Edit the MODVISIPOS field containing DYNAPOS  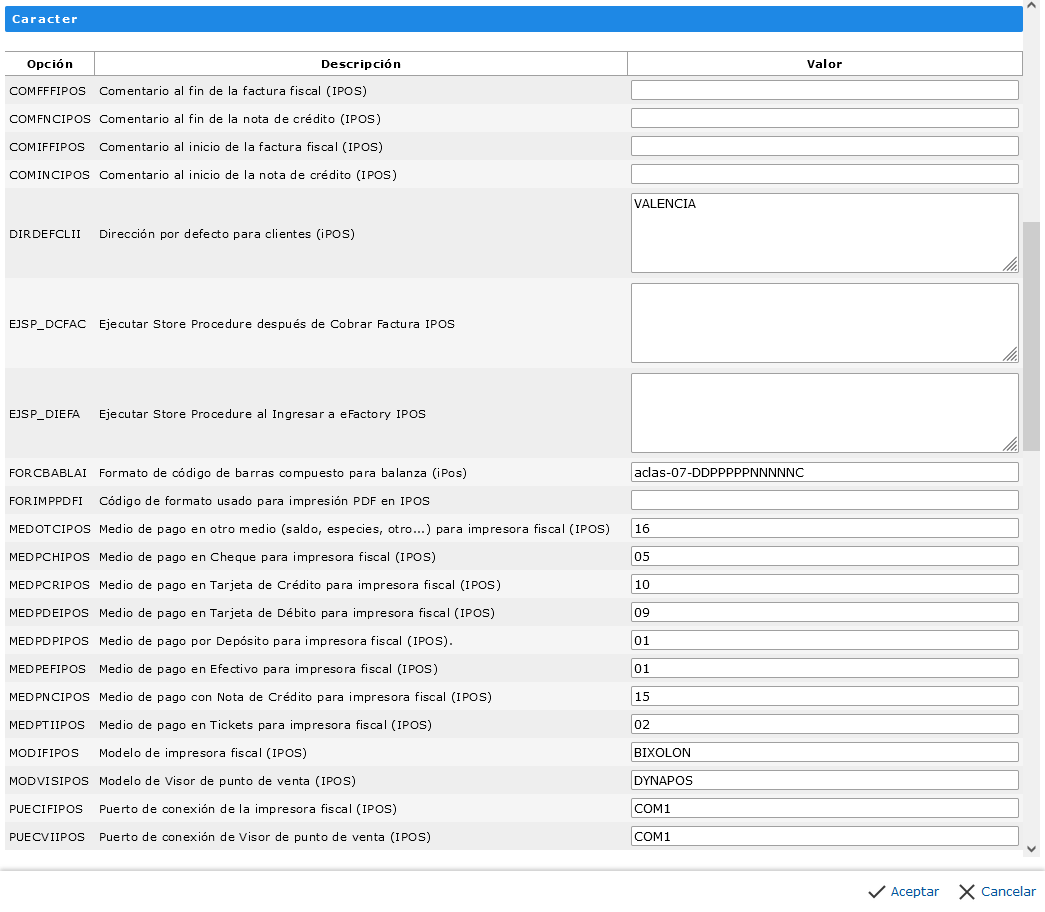(x=824, y=780)
